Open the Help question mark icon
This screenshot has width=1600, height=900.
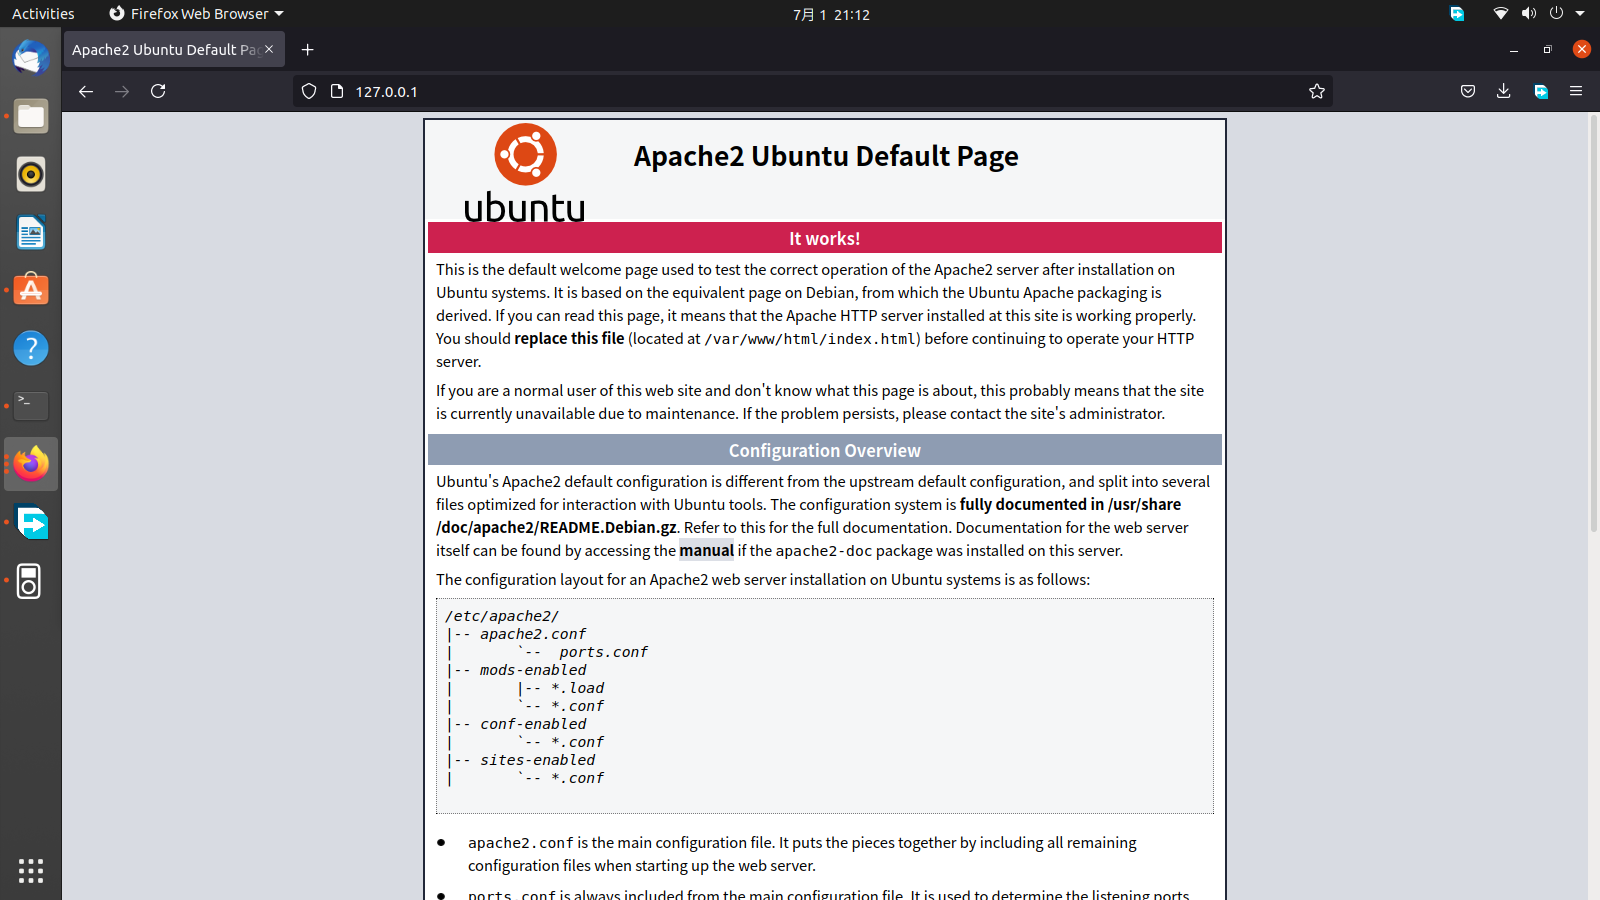coord(31,348)
